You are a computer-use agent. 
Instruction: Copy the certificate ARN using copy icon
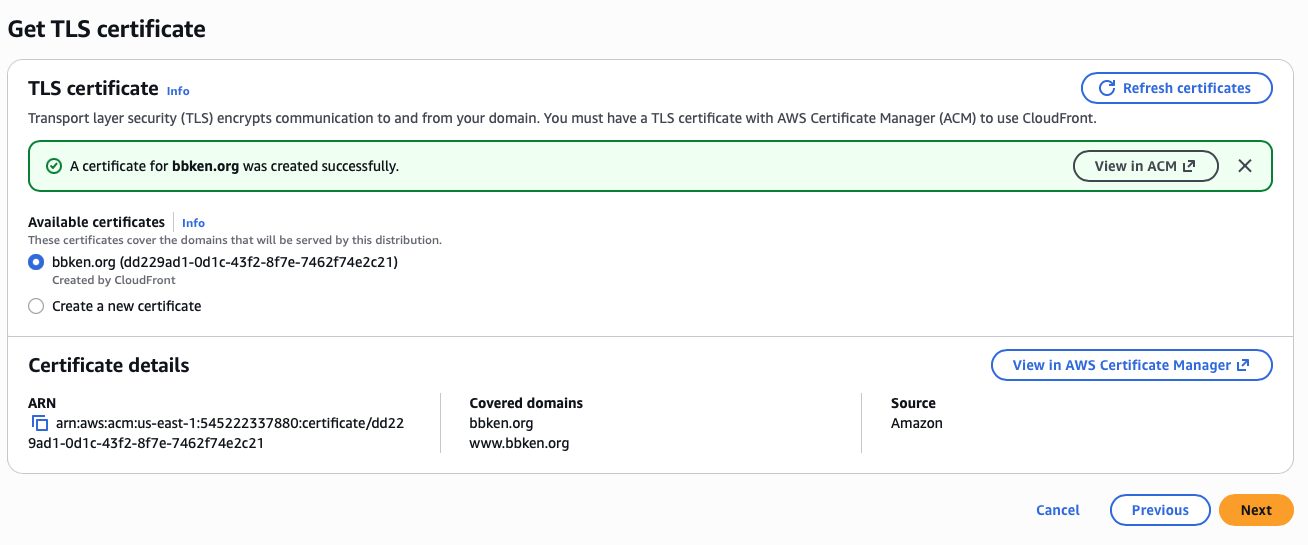pyautogui.click(x=40, y=423)
